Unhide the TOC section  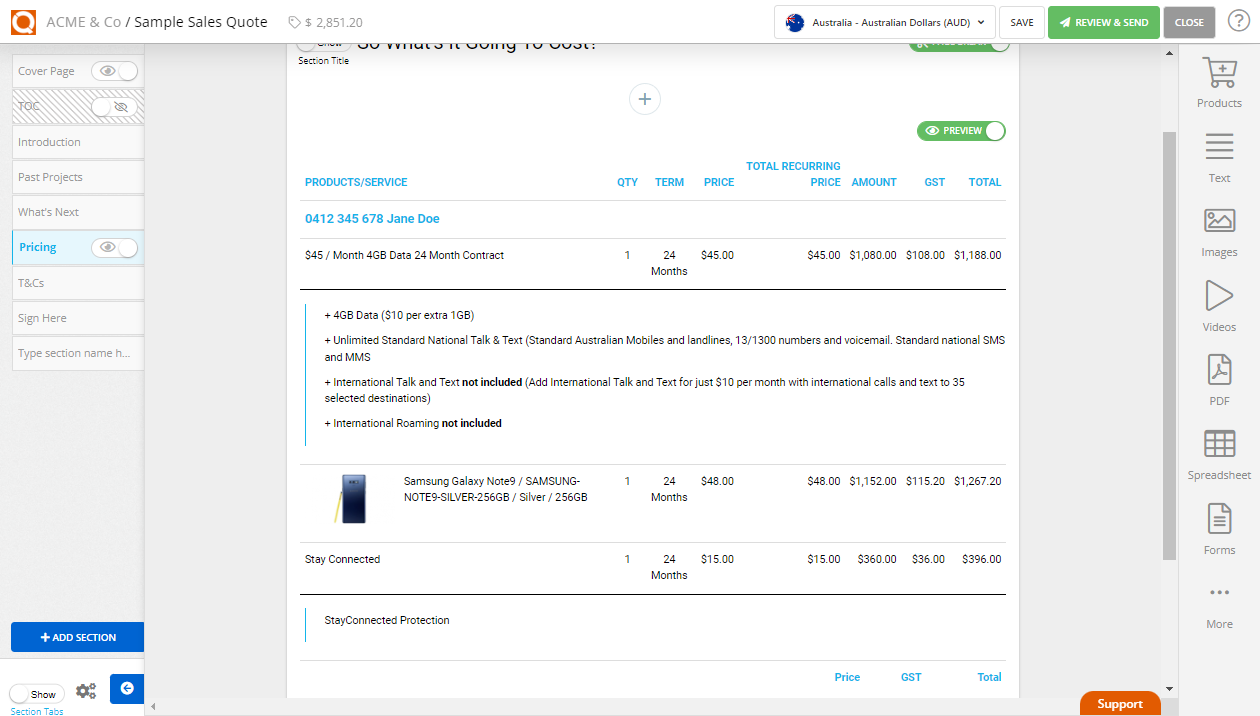[113, 106]
